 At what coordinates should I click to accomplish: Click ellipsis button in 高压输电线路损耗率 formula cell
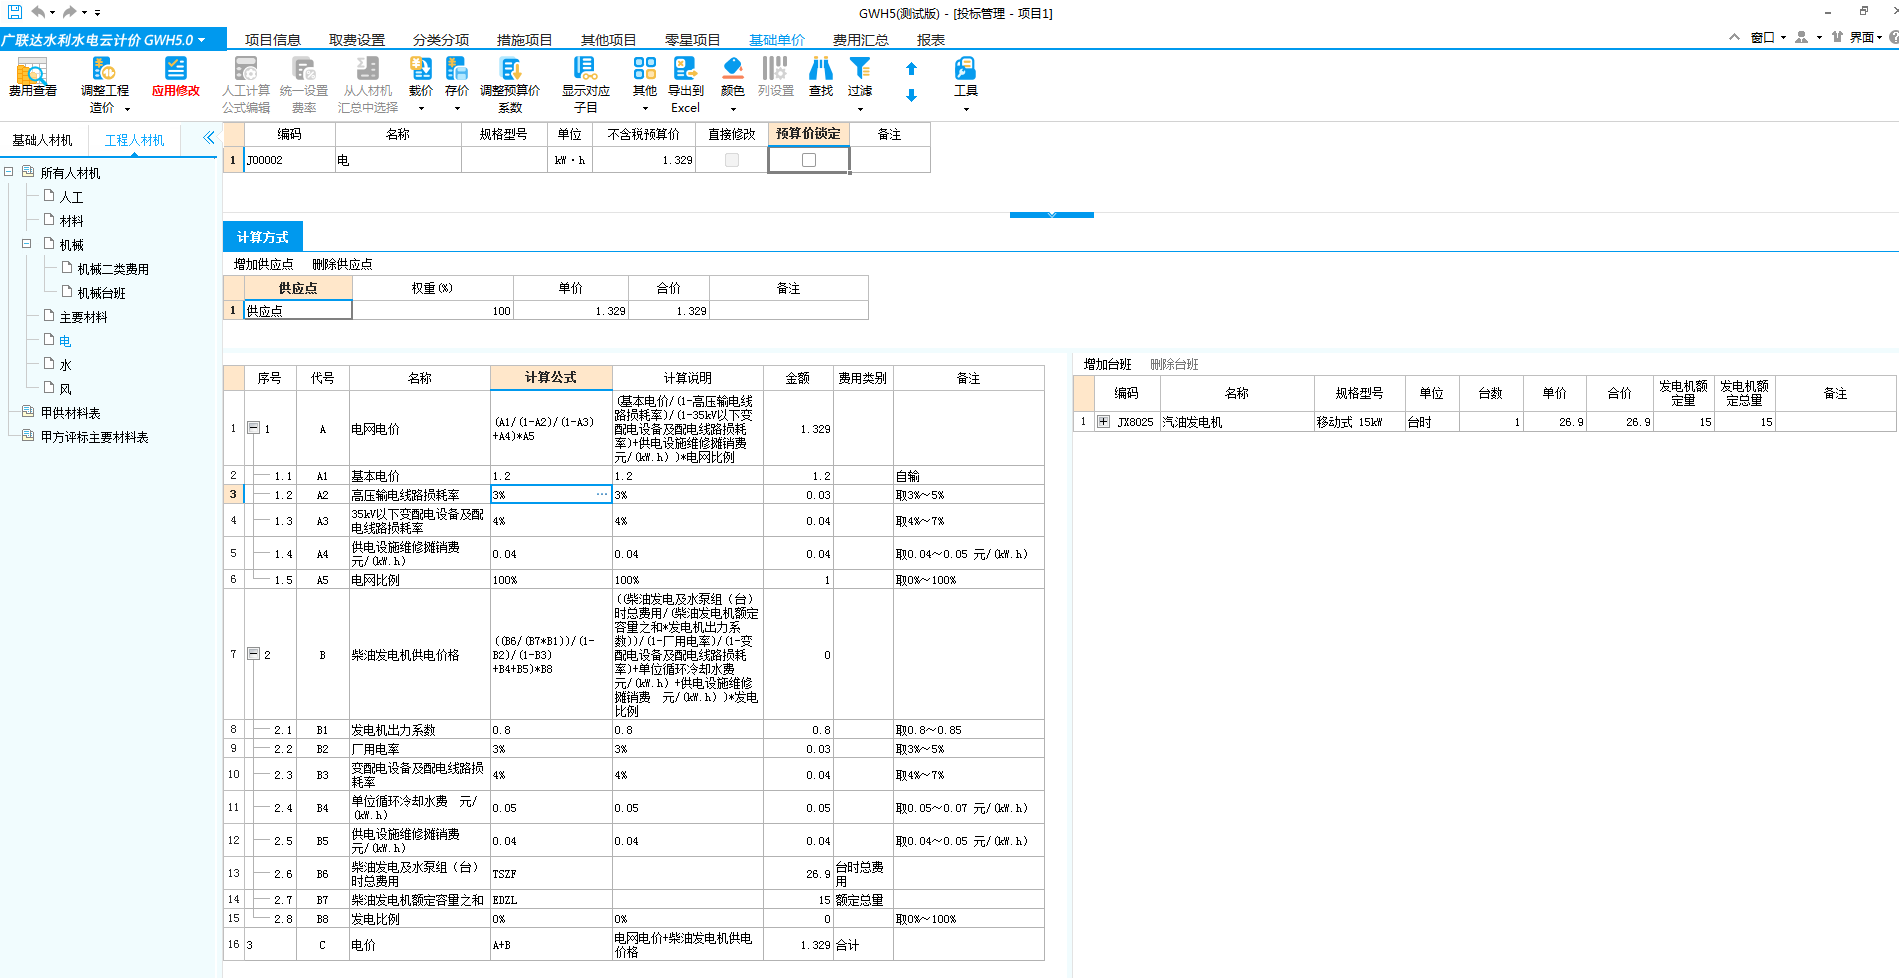[x=602, y=495]
